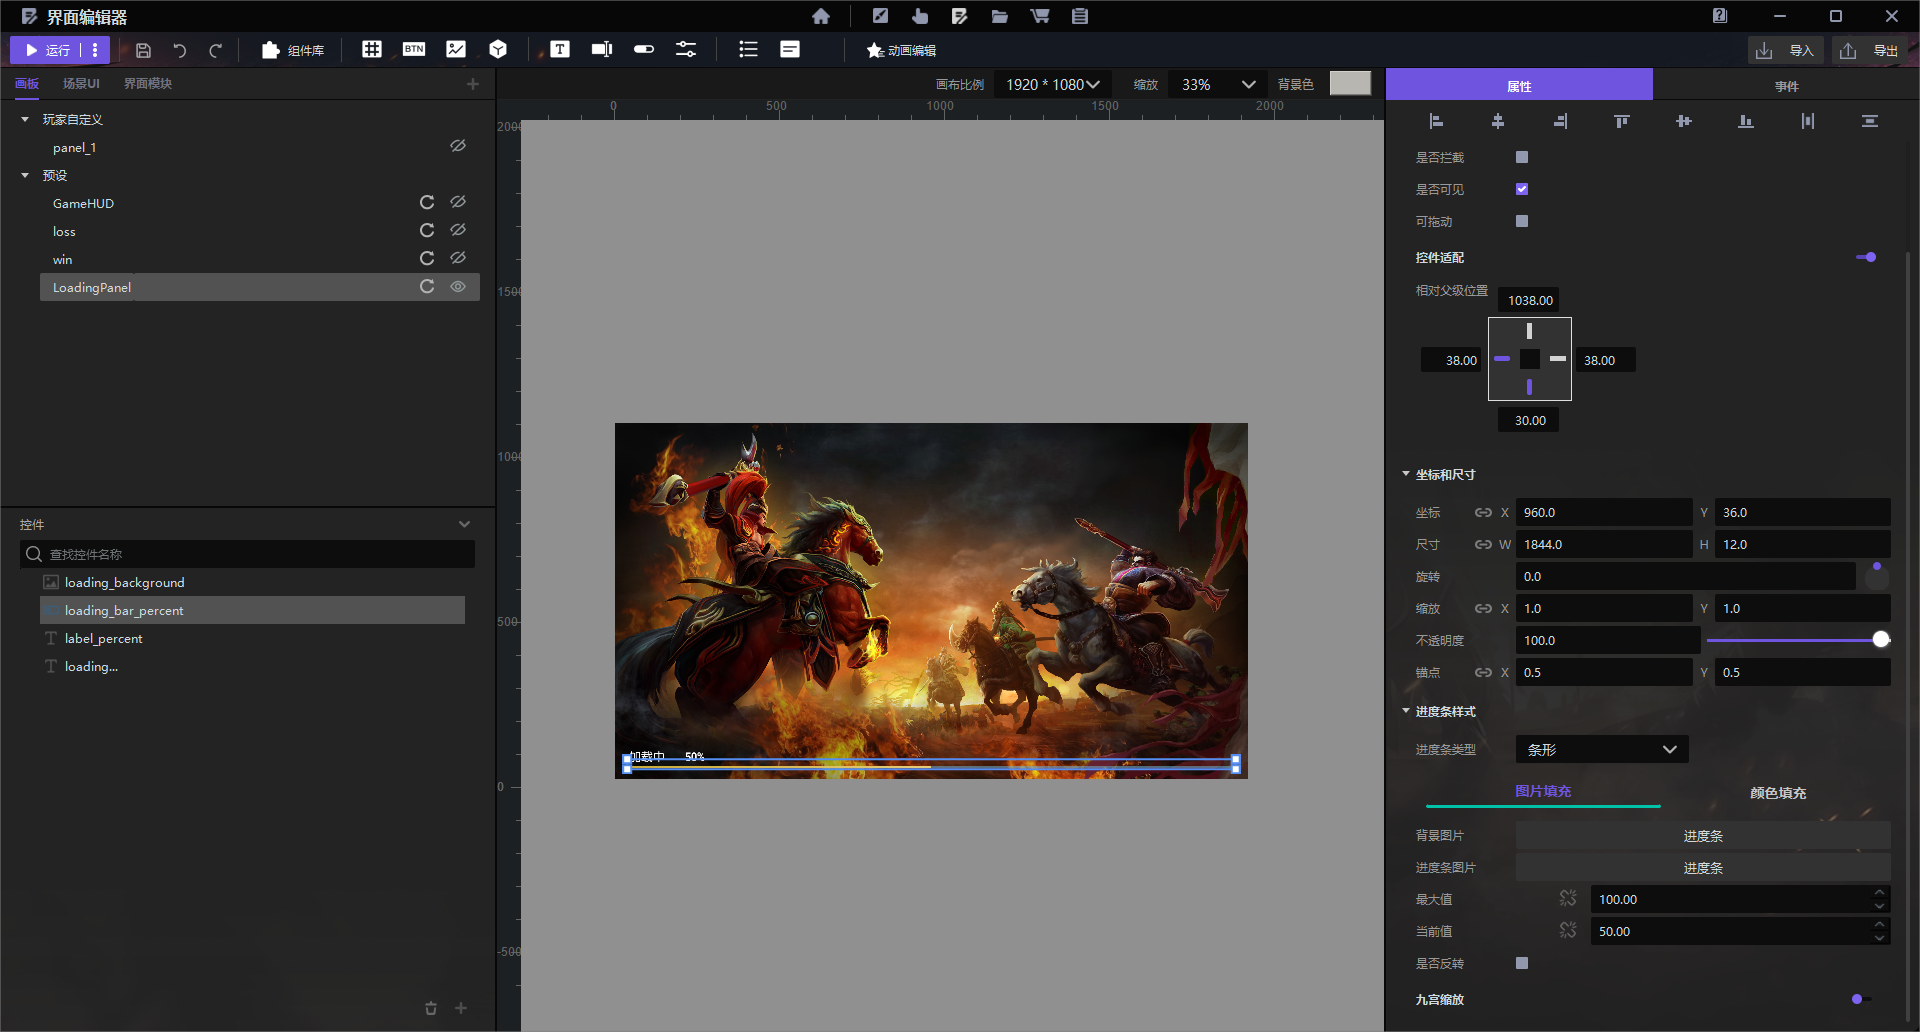Switch to the 界面模块 tab
Viewport: 1920px width, 1032px height.
(x=148, y=84)
